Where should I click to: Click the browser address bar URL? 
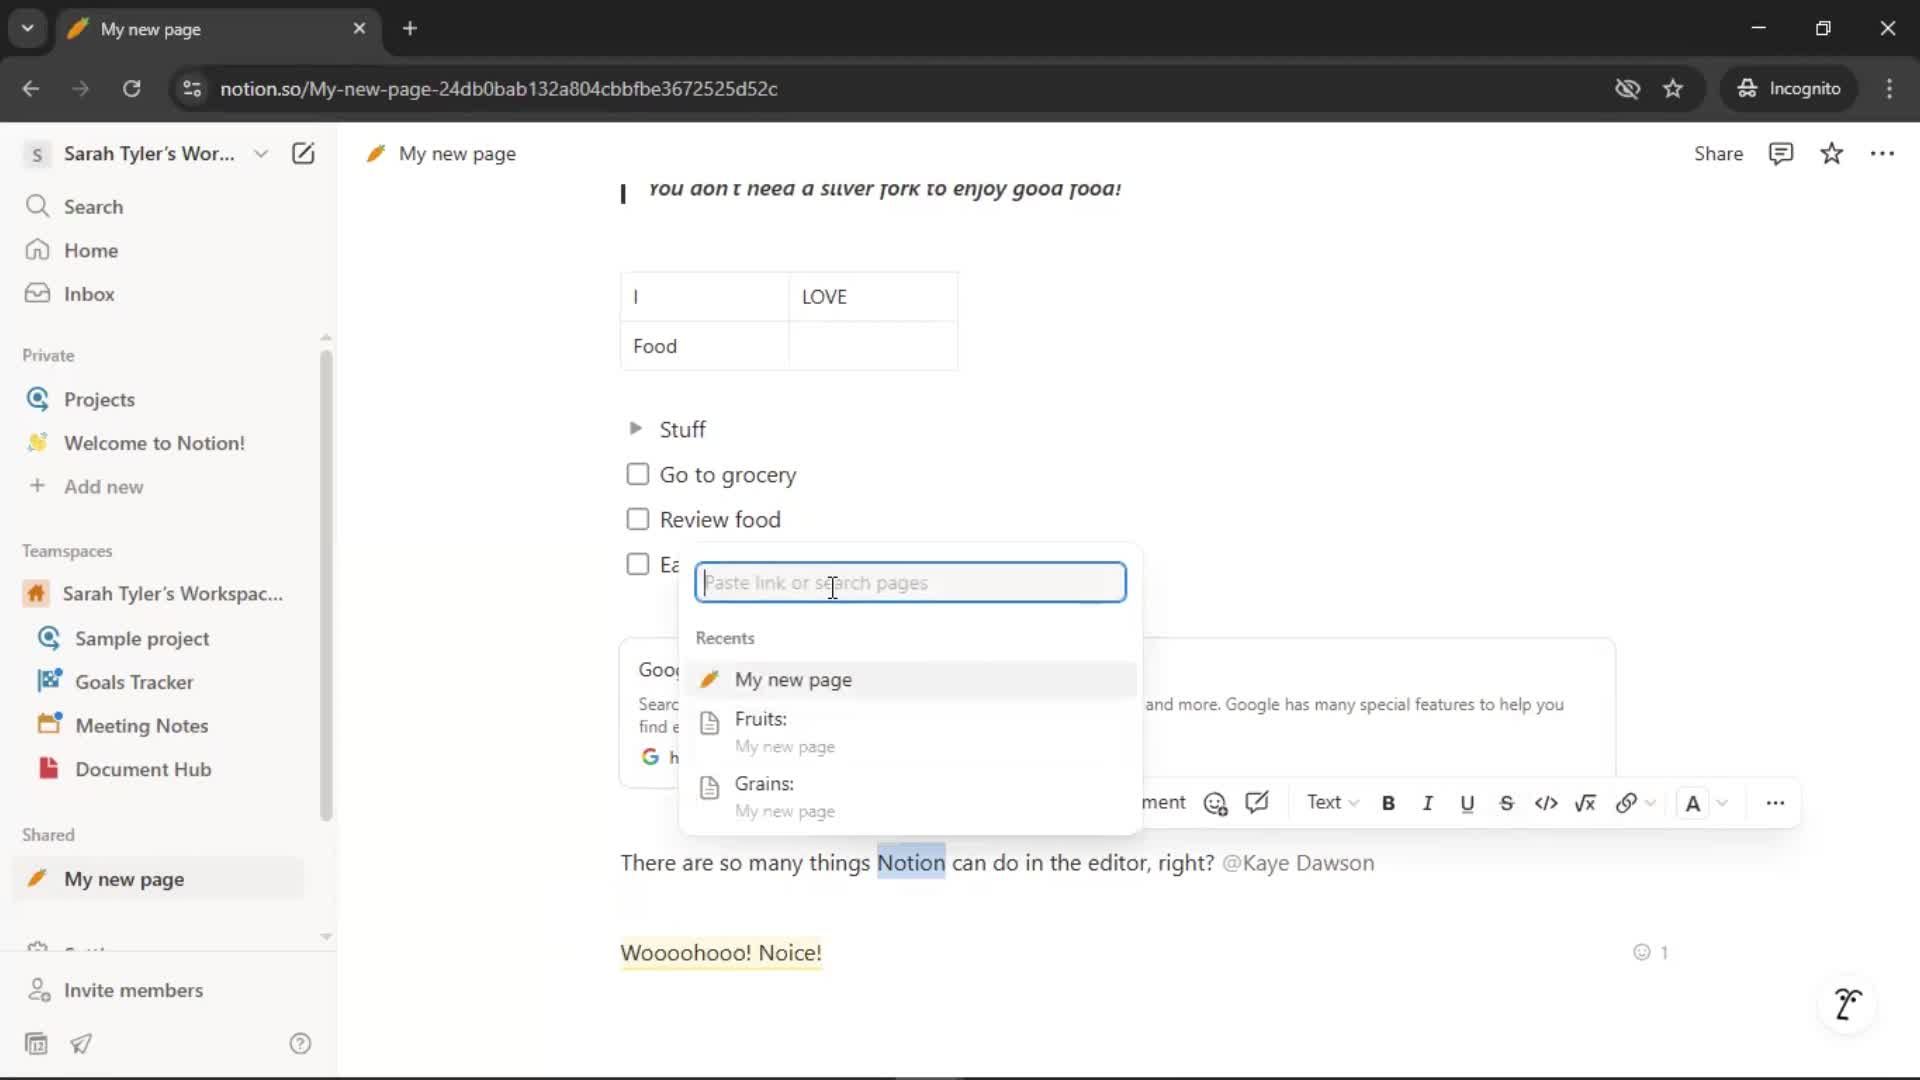498,89
